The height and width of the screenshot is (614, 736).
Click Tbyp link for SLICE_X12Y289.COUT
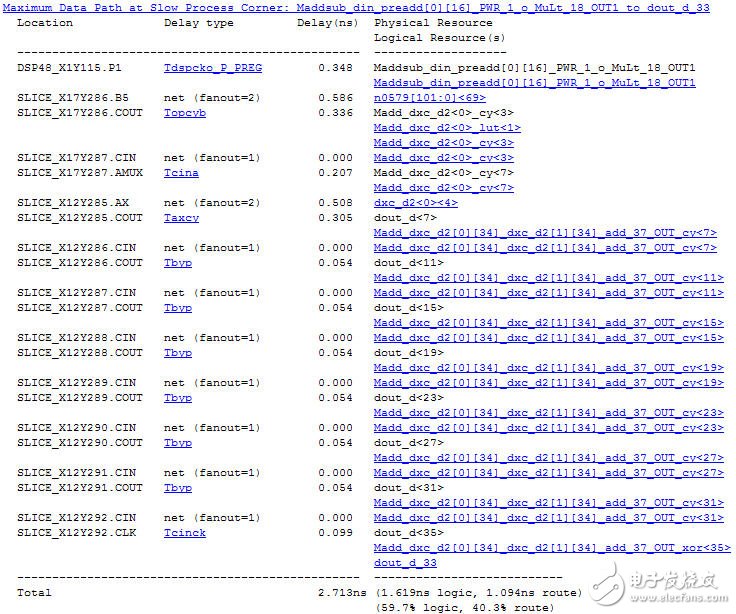tap(178, 398)
